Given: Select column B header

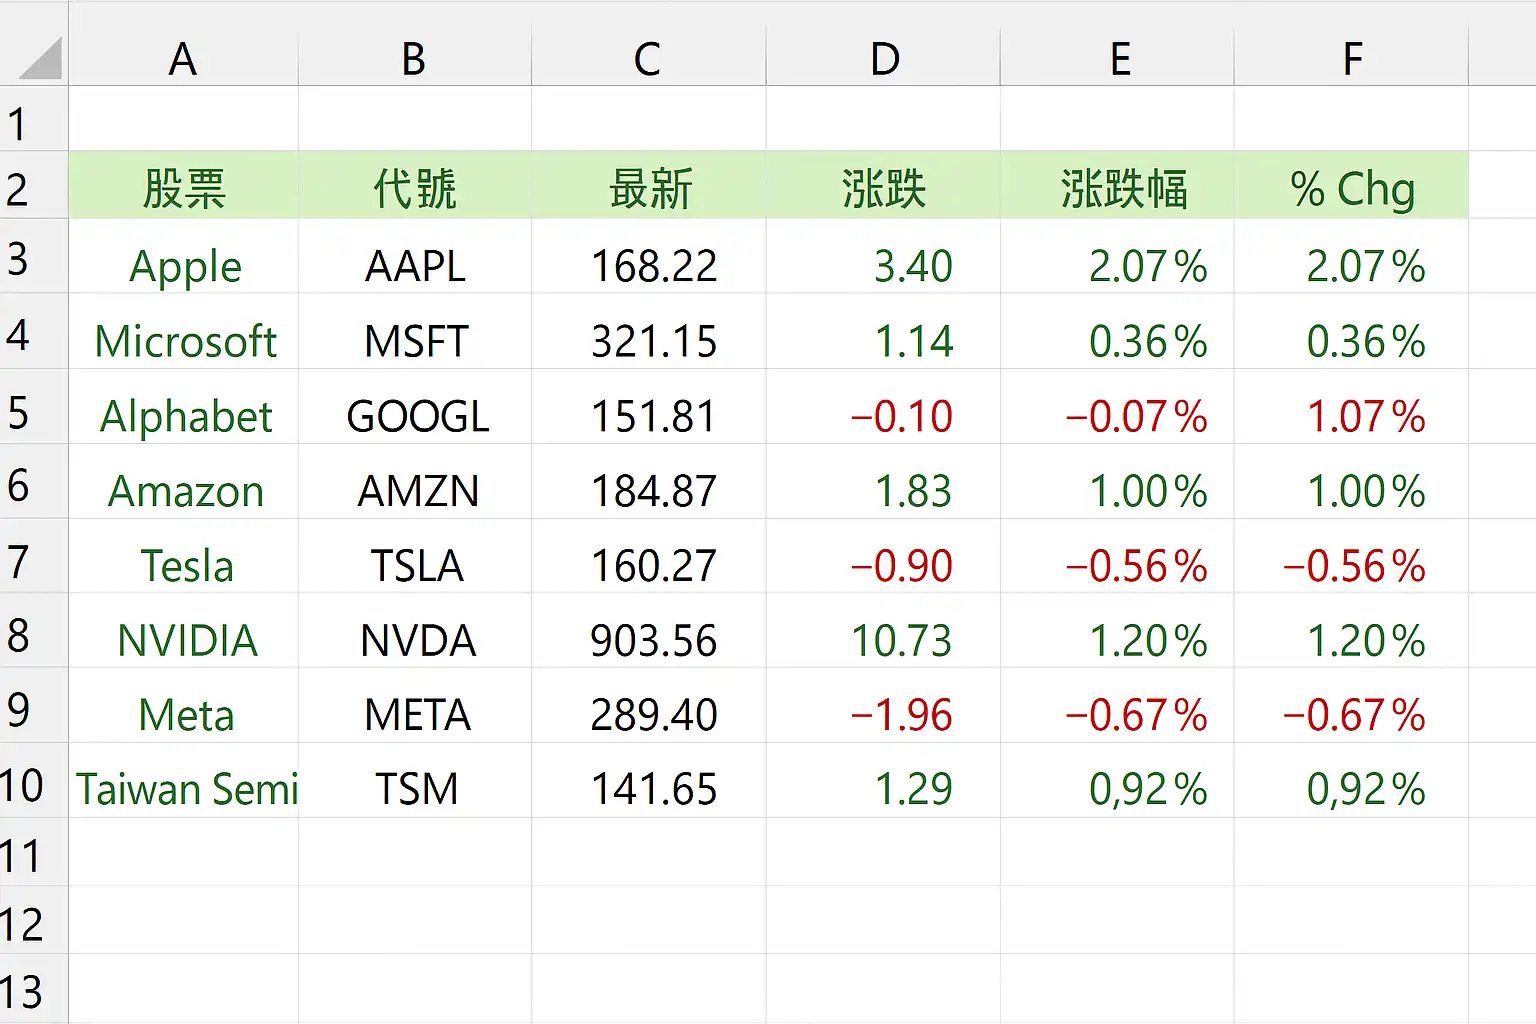Looking at the screenshot, I should [415, 59].
